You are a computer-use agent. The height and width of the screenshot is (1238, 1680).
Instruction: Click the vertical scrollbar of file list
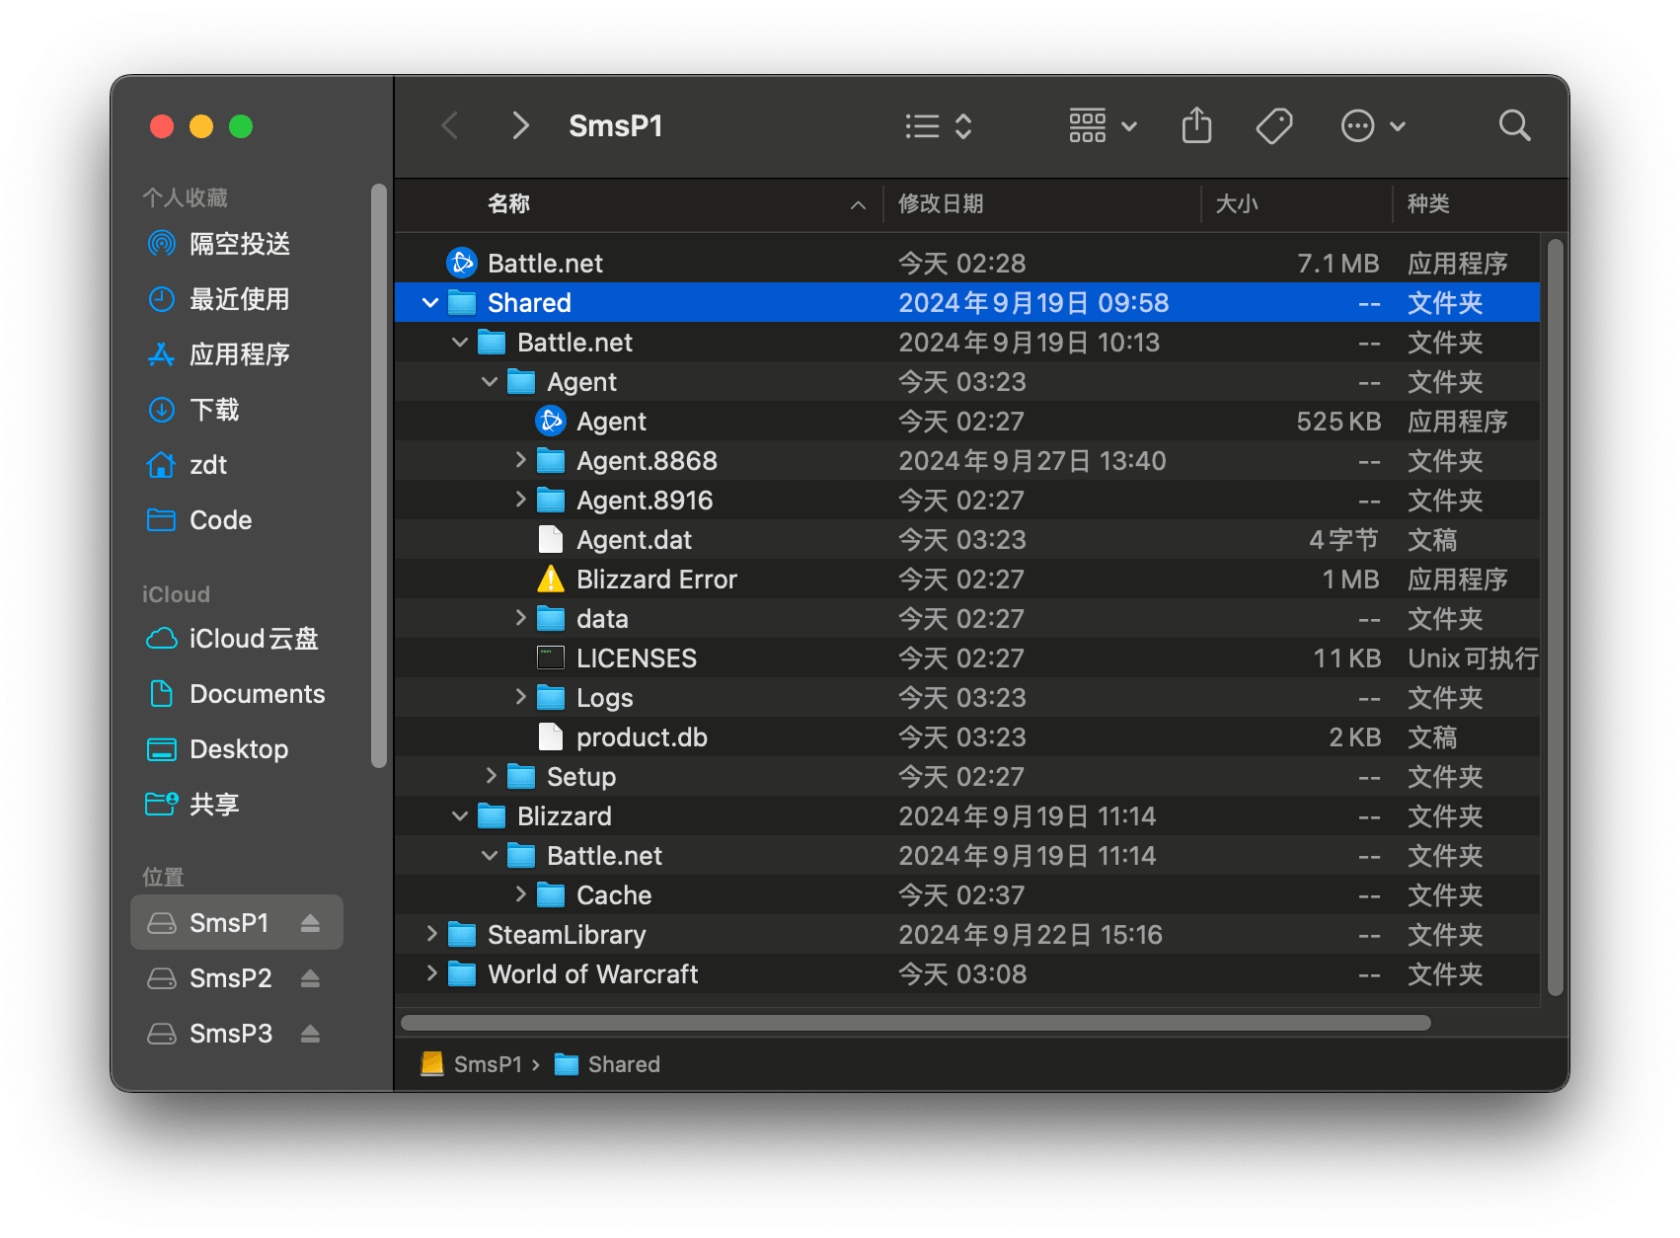pos(1554,617)
